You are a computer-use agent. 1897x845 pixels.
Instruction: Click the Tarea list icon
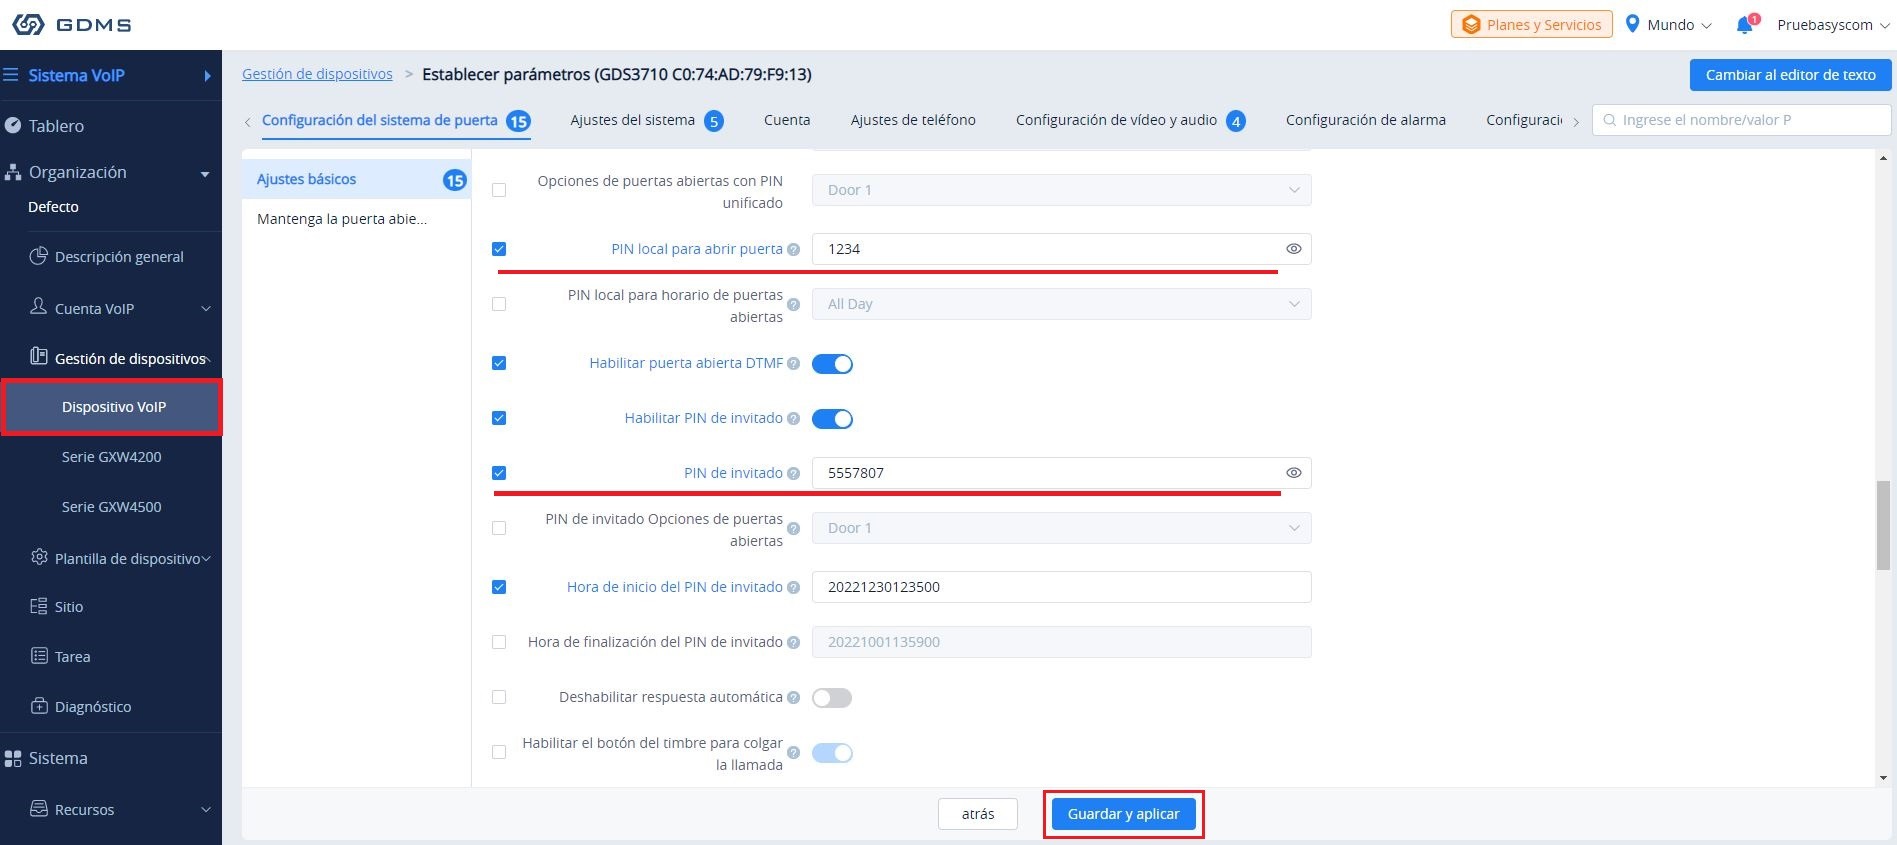click(39, 656)
